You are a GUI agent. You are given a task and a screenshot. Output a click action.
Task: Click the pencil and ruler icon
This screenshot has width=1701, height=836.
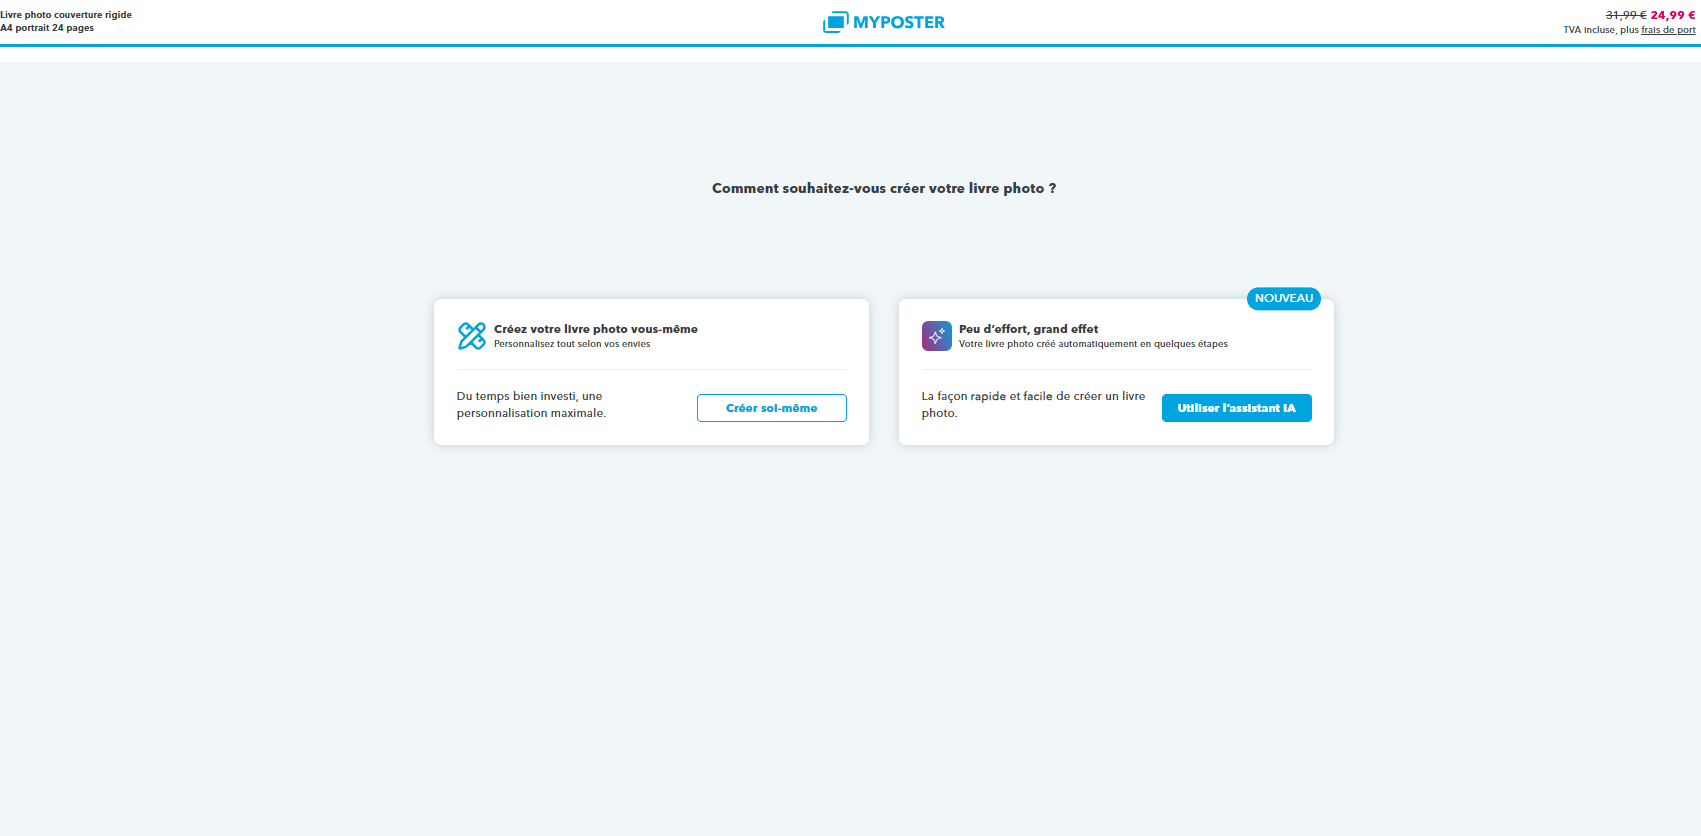pyautogui.click(x=471, y=336)
